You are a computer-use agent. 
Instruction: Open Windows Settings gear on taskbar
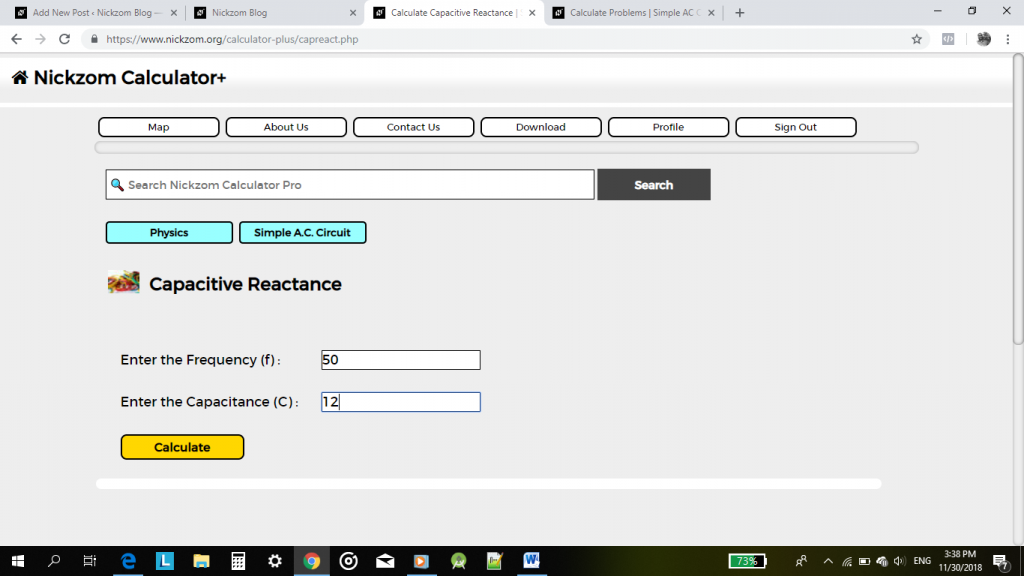pos(275,561)
